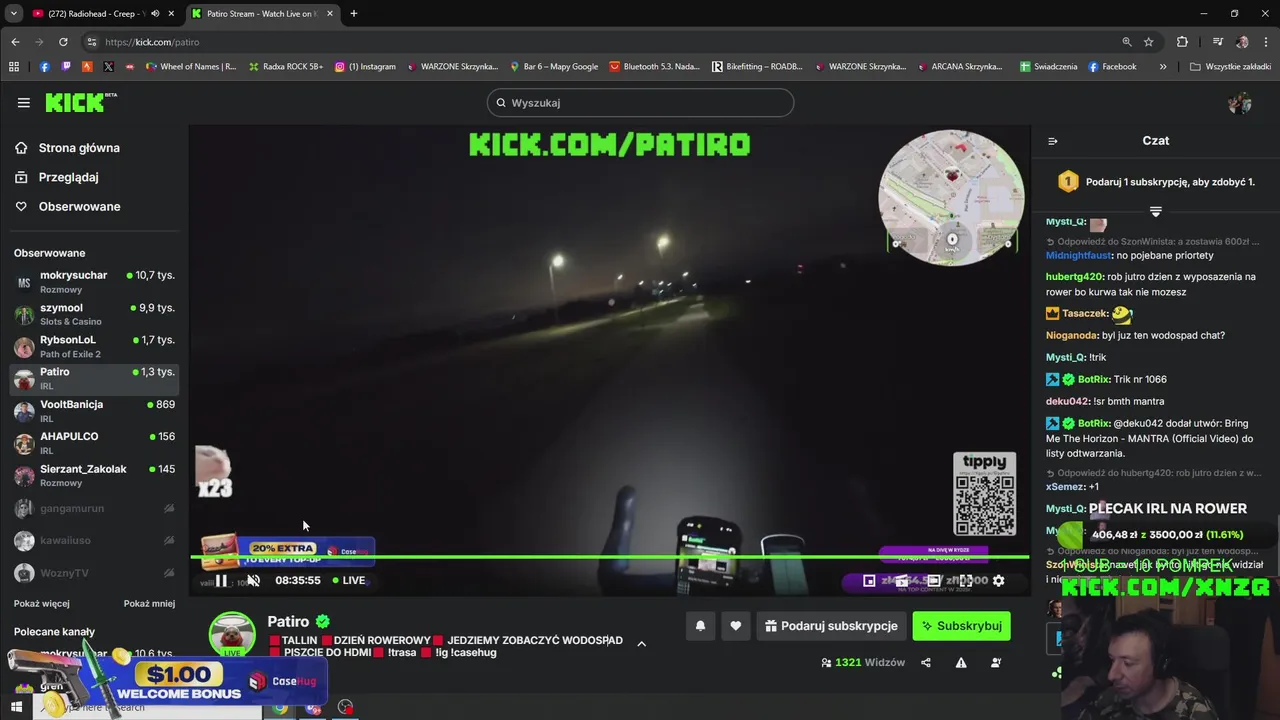Image resolution: width=1280 pixels, height=720 pixels.
Task: Show more bookmarks chevron
Action: tap(1163, 67)
